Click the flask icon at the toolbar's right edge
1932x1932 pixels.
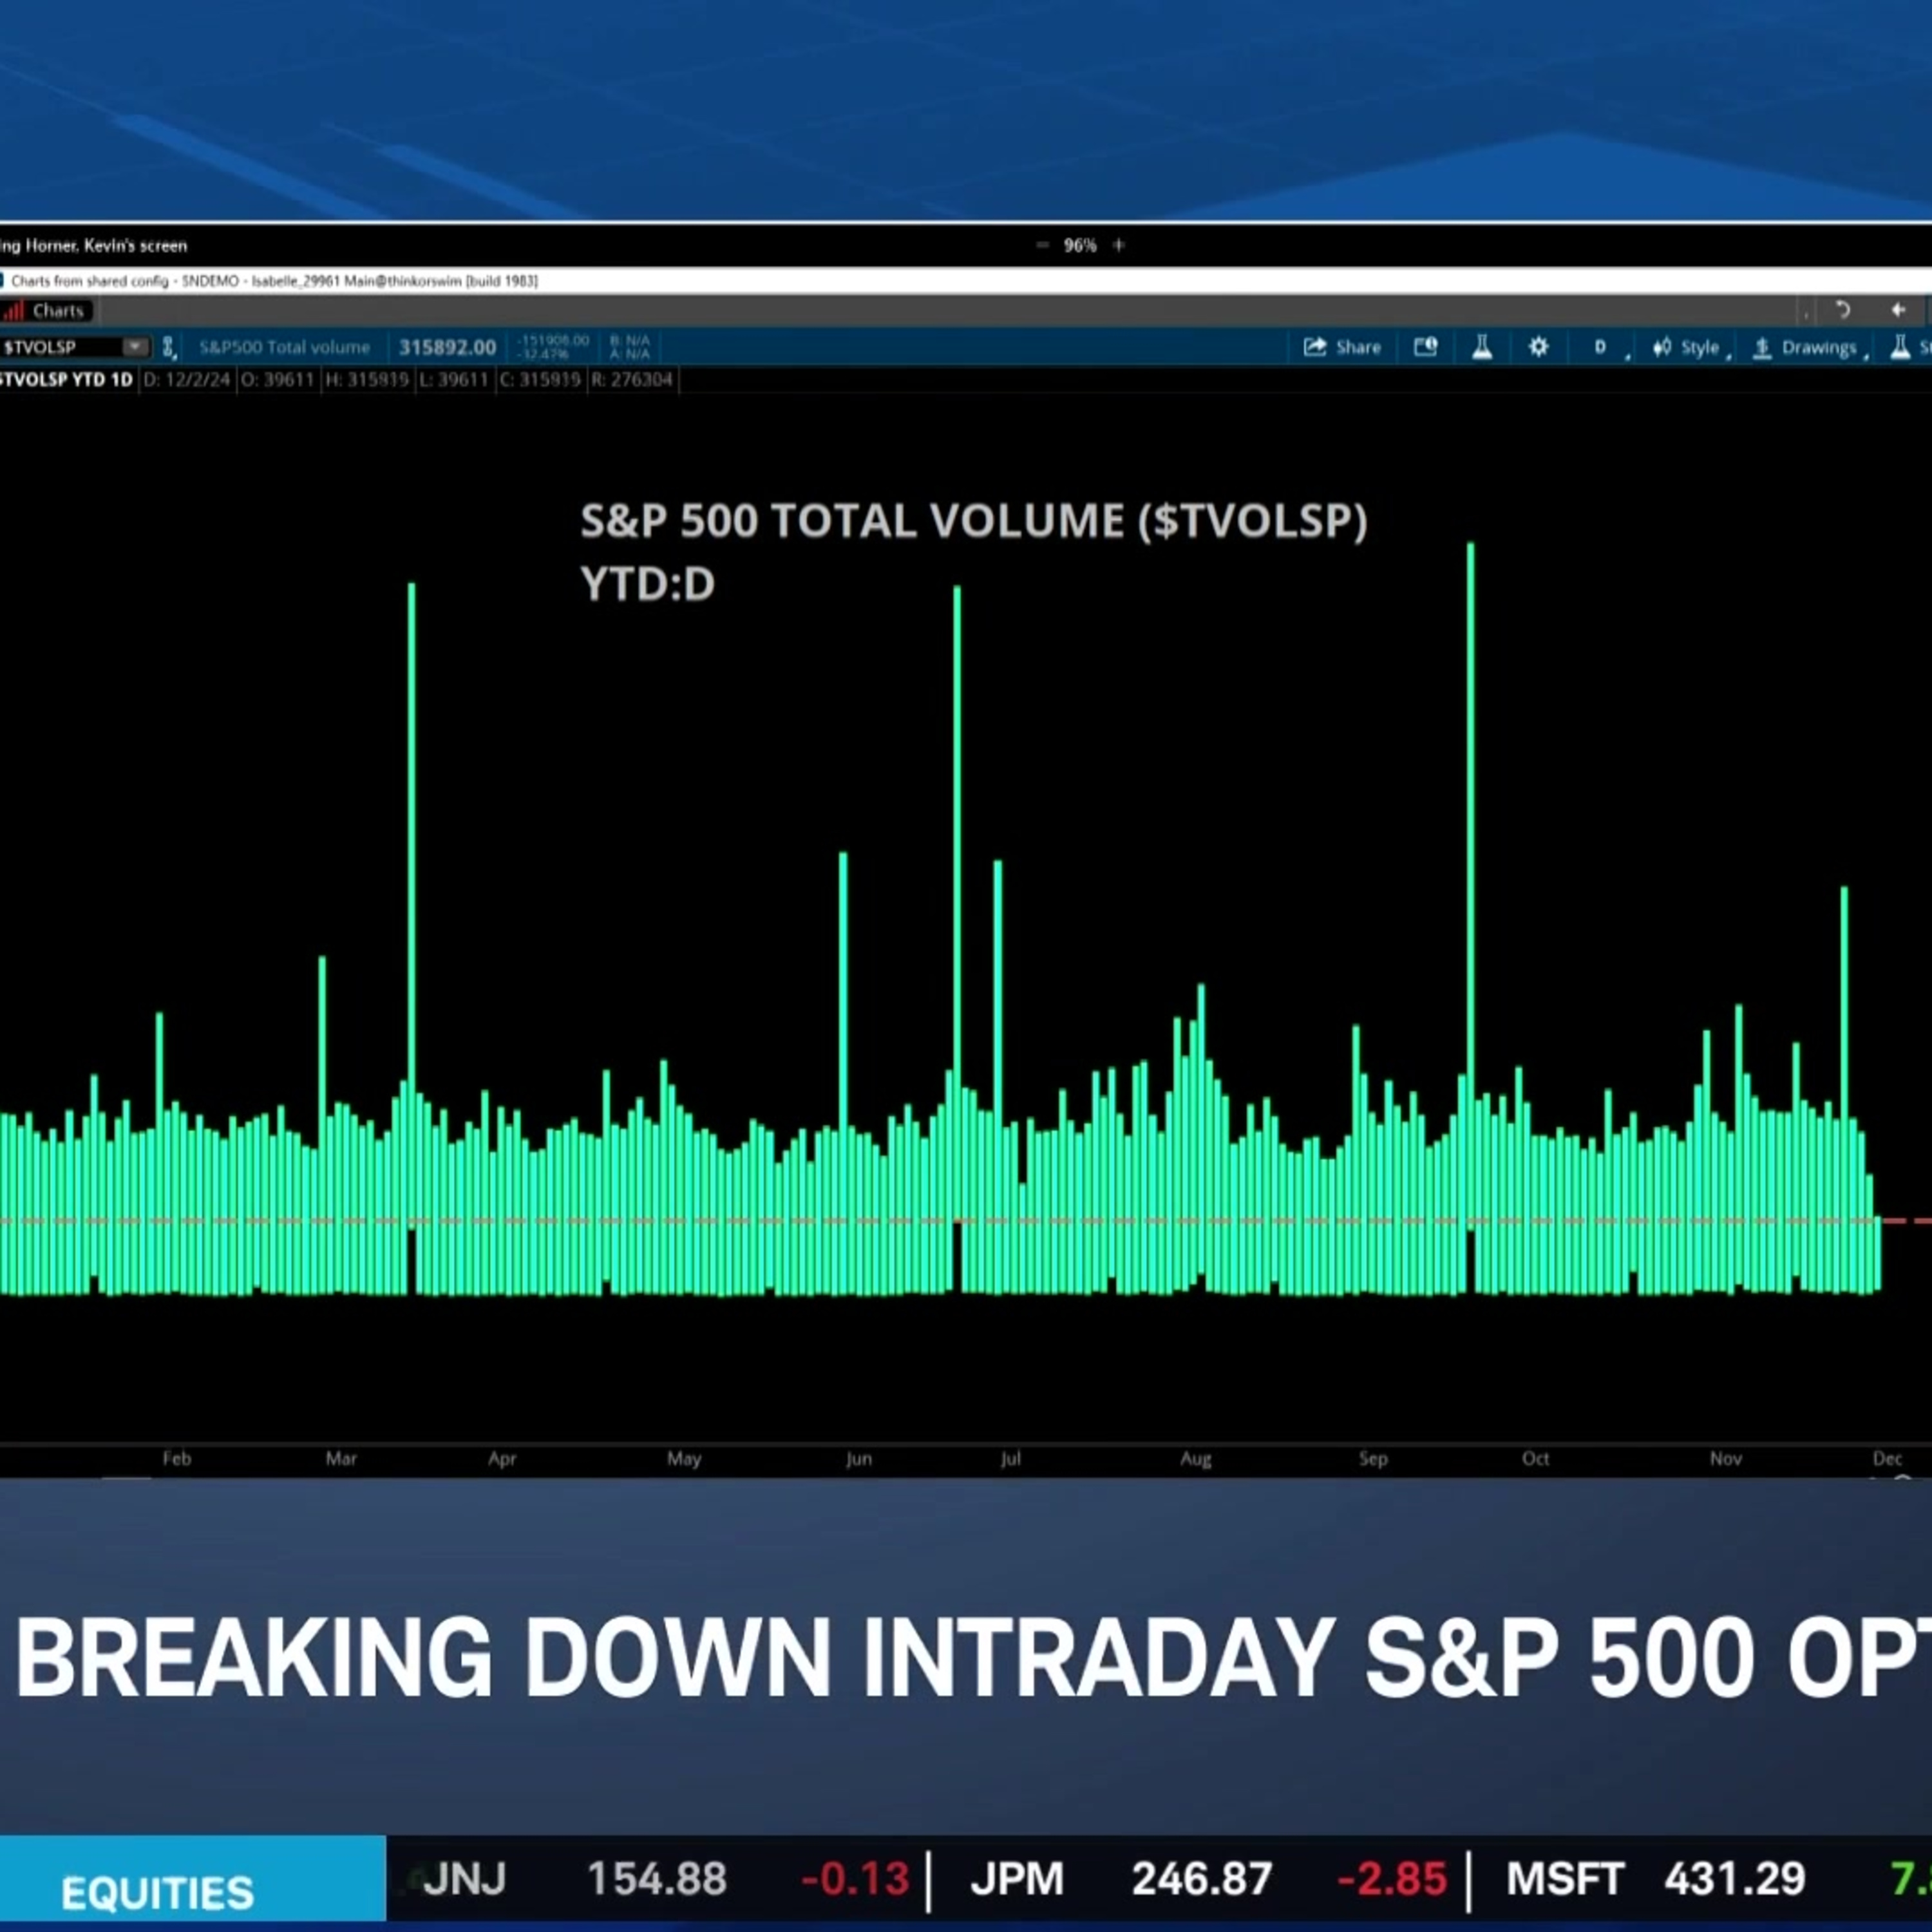coord(1899,347)
